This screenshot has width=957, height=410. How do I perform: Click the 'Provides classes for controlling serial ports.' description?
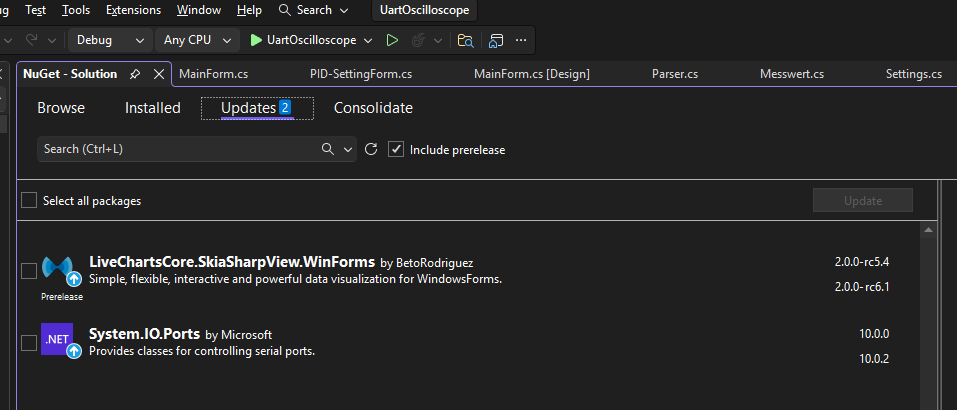[x=202, y=351]
